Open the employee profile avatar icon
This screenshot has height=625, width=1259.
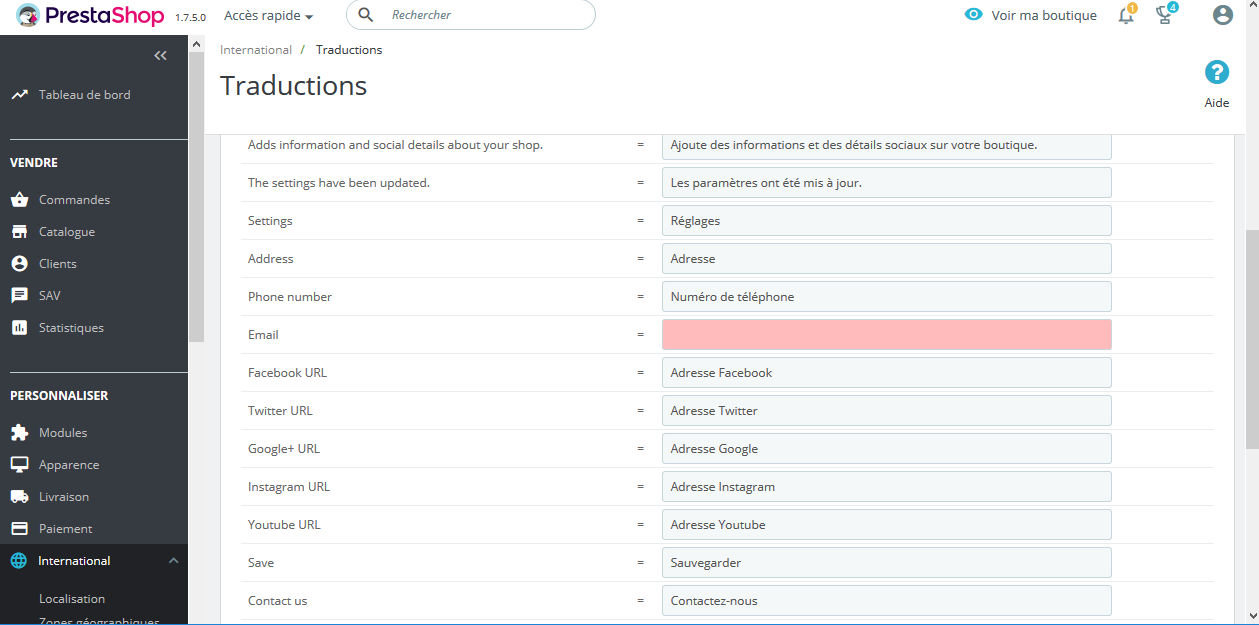click(1222, 15)
